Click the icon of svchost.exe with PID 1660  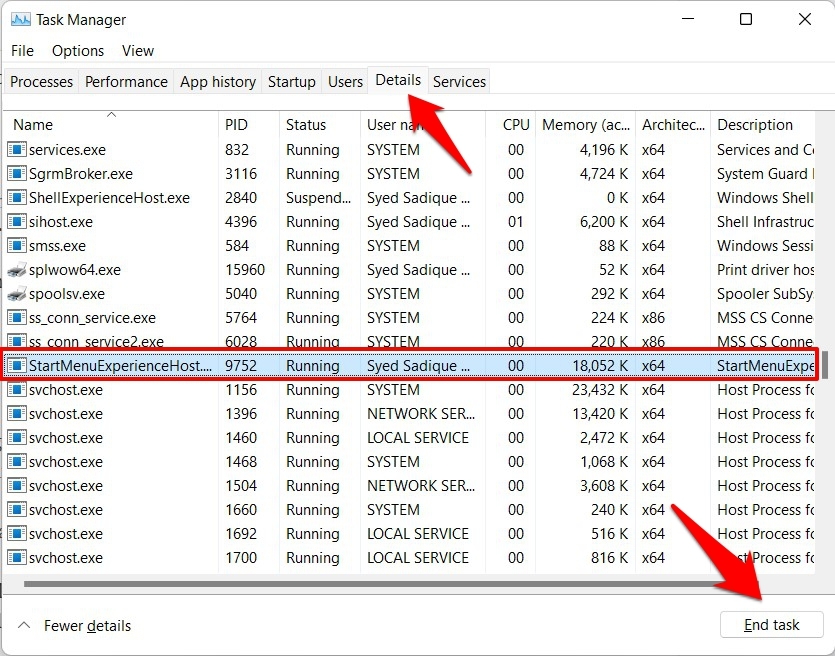(17, 510)
